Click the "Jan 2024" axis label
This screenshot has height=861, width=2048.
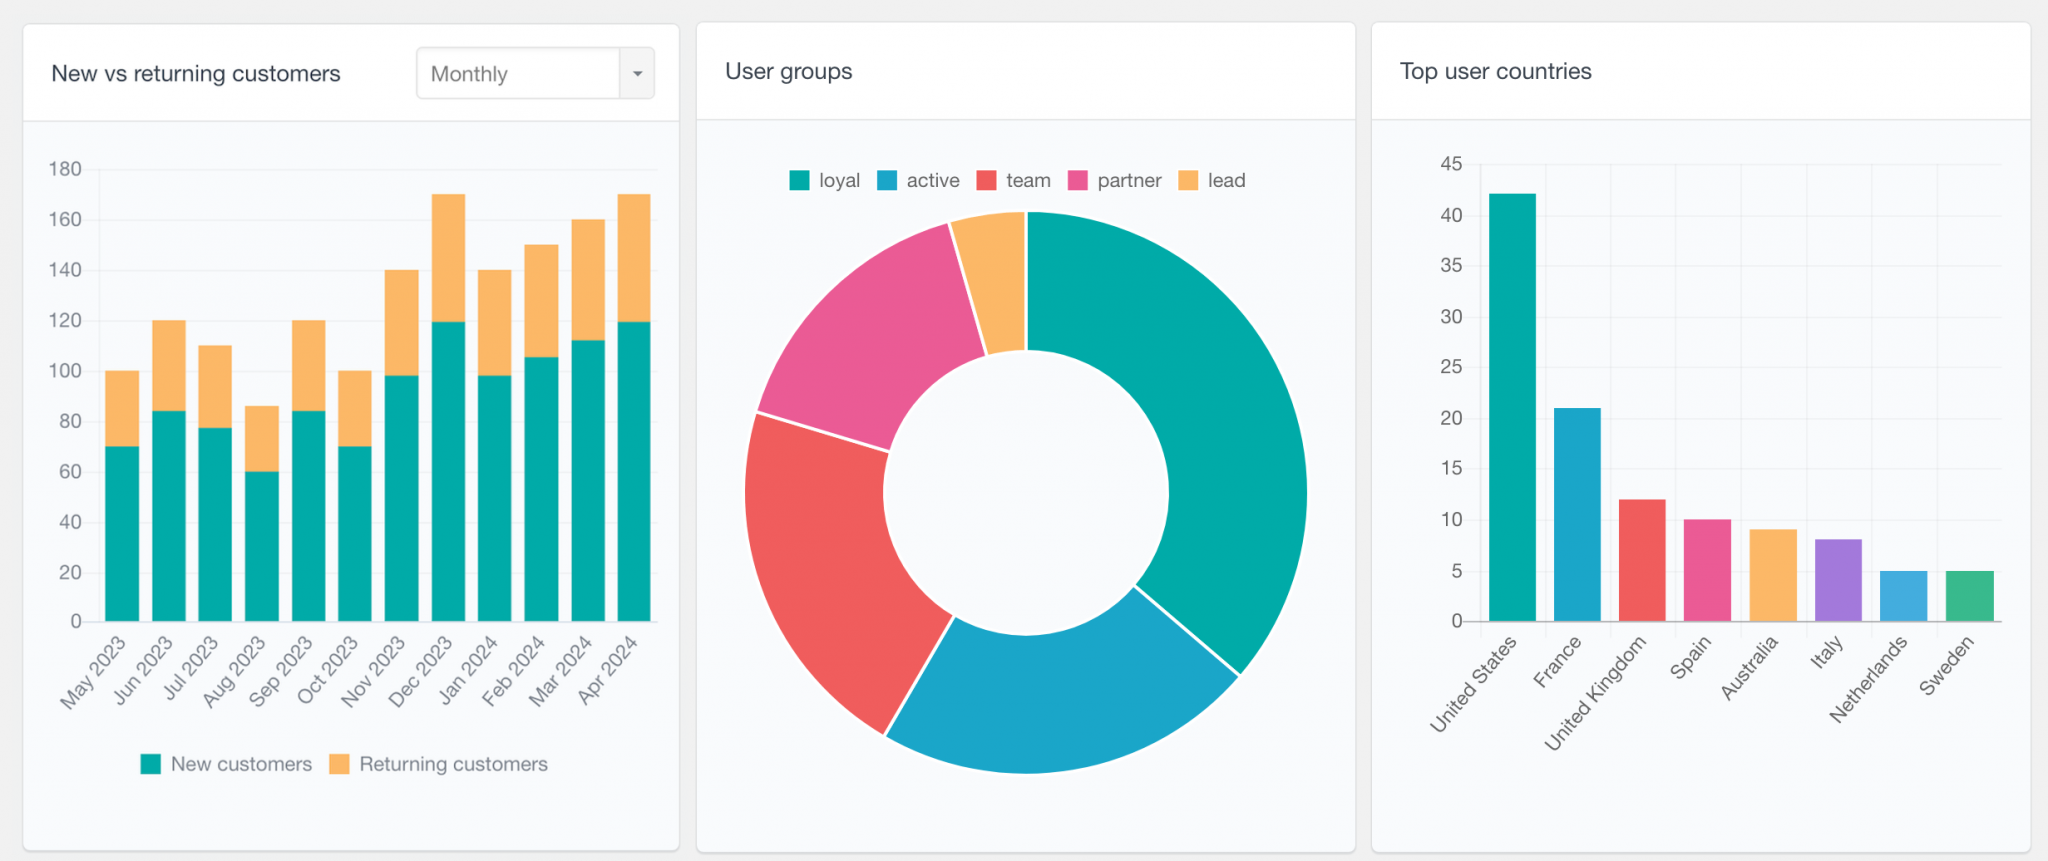tap(469, 669)
